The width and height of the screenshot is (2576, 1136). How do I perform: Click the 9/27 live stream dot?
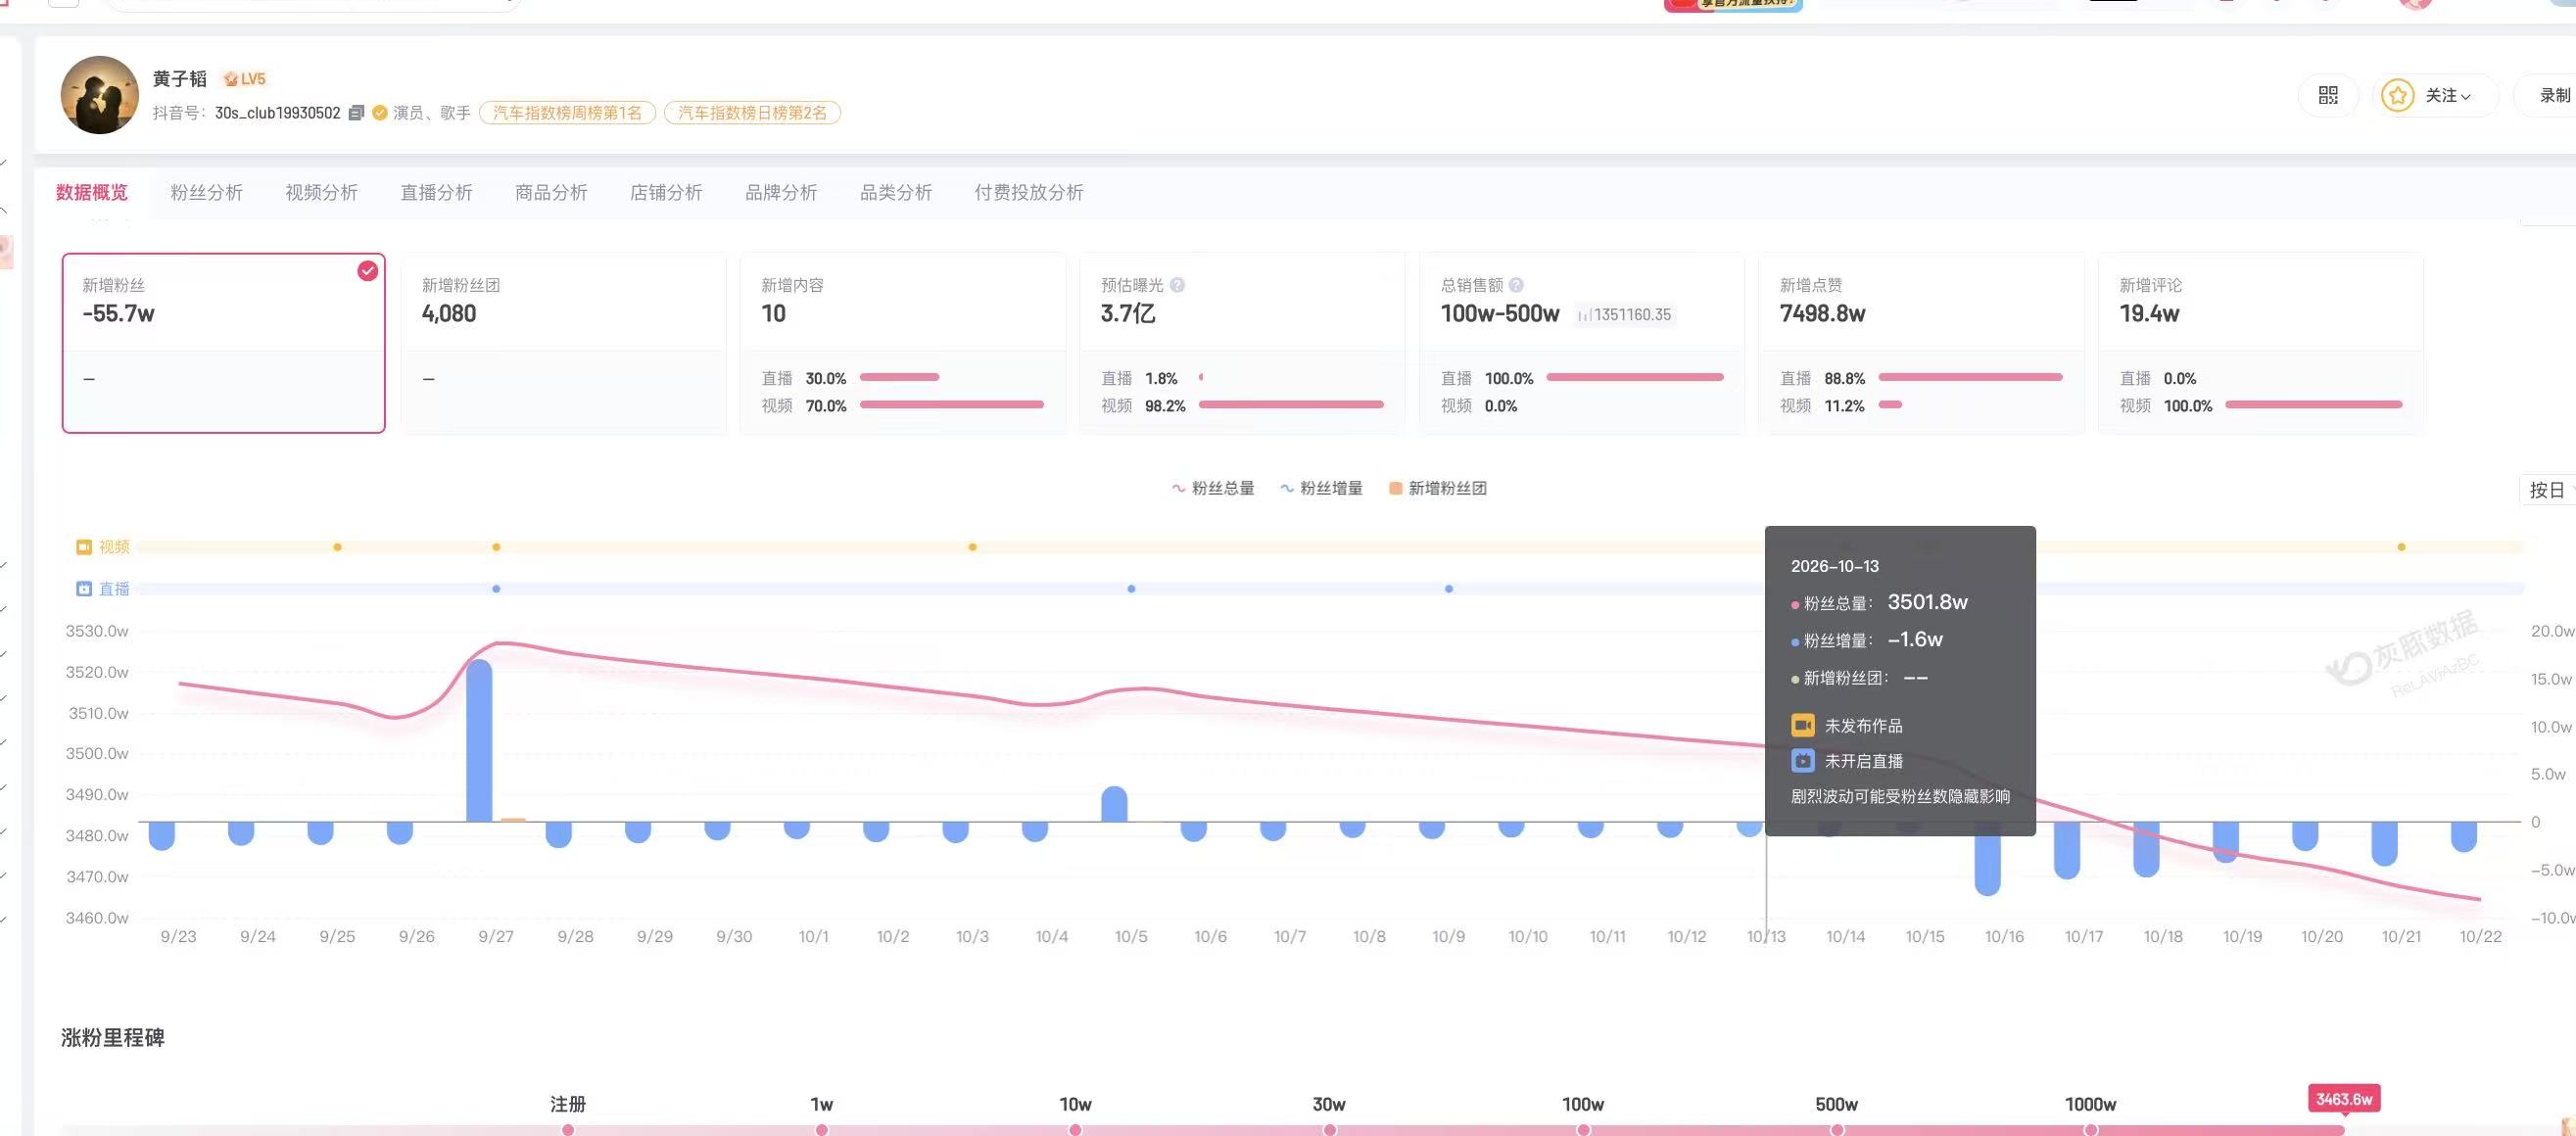pyautogui.click(x=496, y=589)
